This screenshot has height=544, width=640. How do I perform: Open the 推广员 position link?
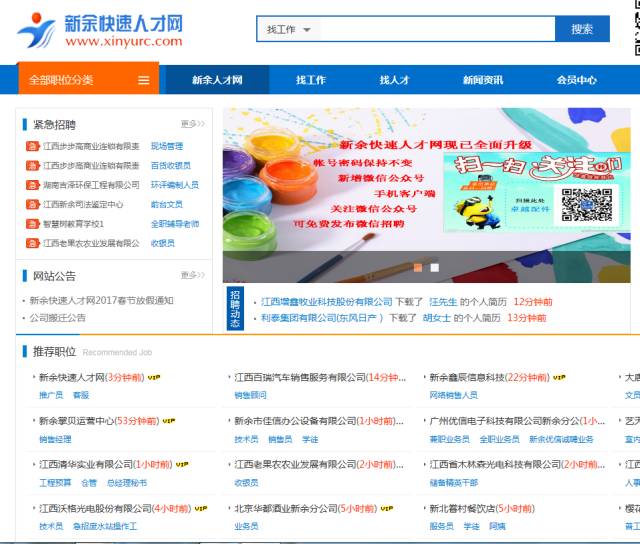[x=51, y=395]
